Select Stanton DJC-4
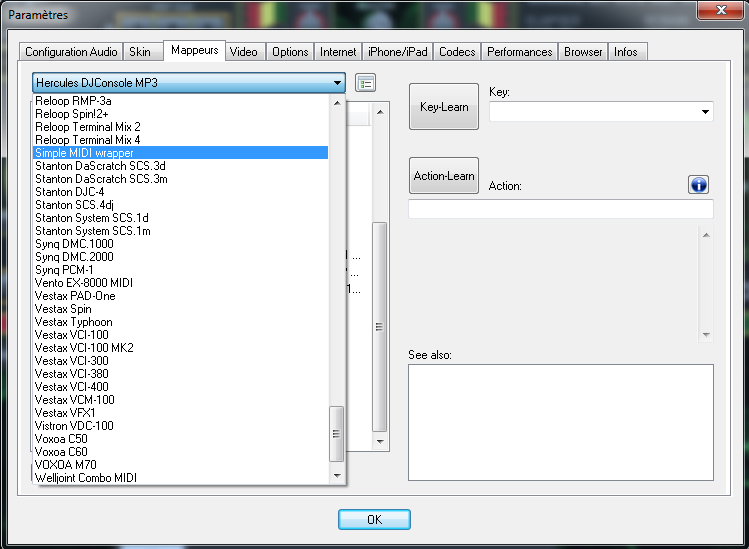 pyautogui.click(x=181, y=192)
